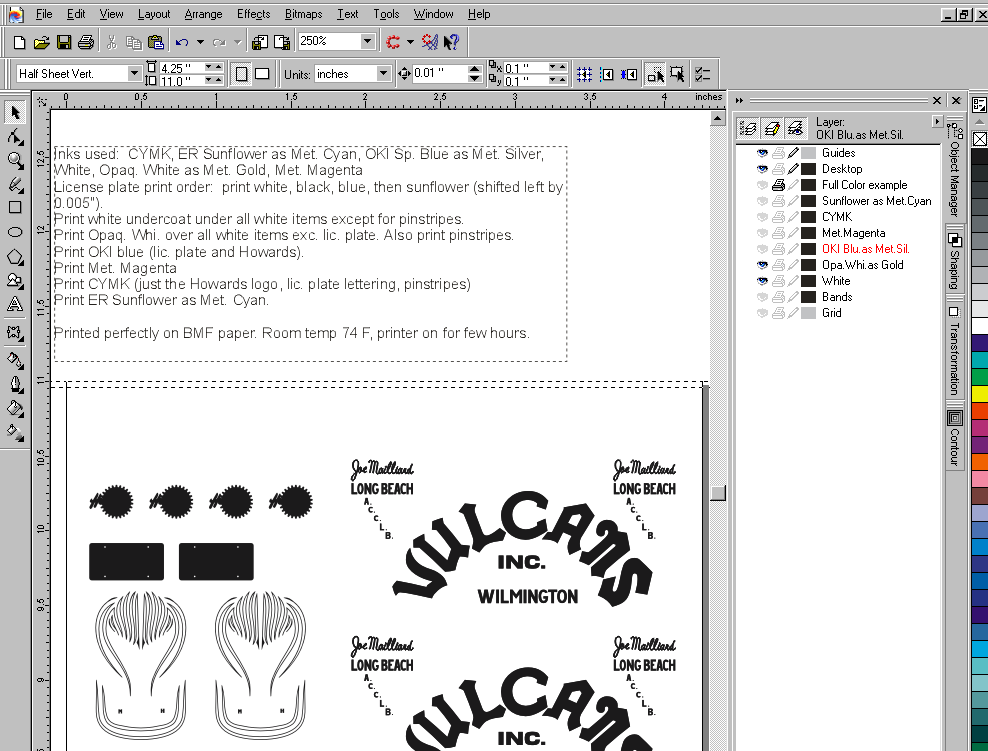This screenshot has width=988, height=751.
Task: Select the Text tool
Action: coord(15,304)
